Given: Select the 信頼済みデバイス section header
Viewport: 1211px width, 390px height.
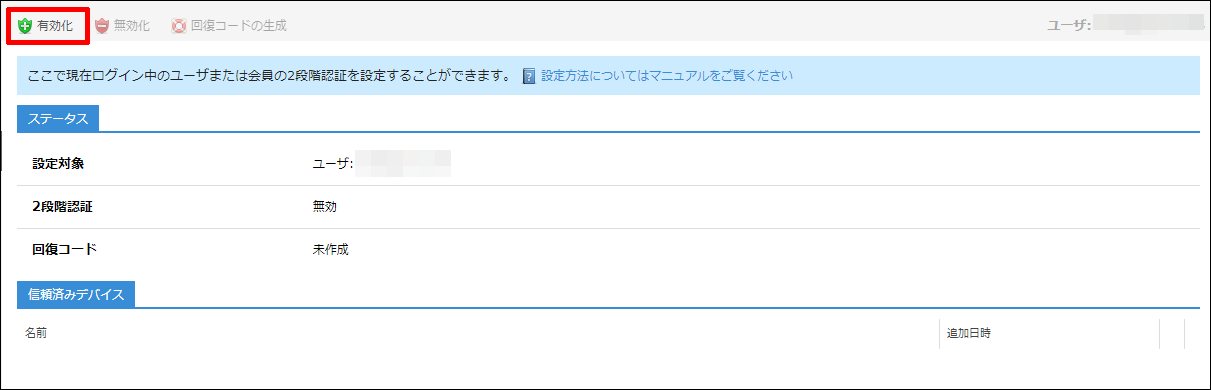Looking at the screenshot, I should click(76, 295).
